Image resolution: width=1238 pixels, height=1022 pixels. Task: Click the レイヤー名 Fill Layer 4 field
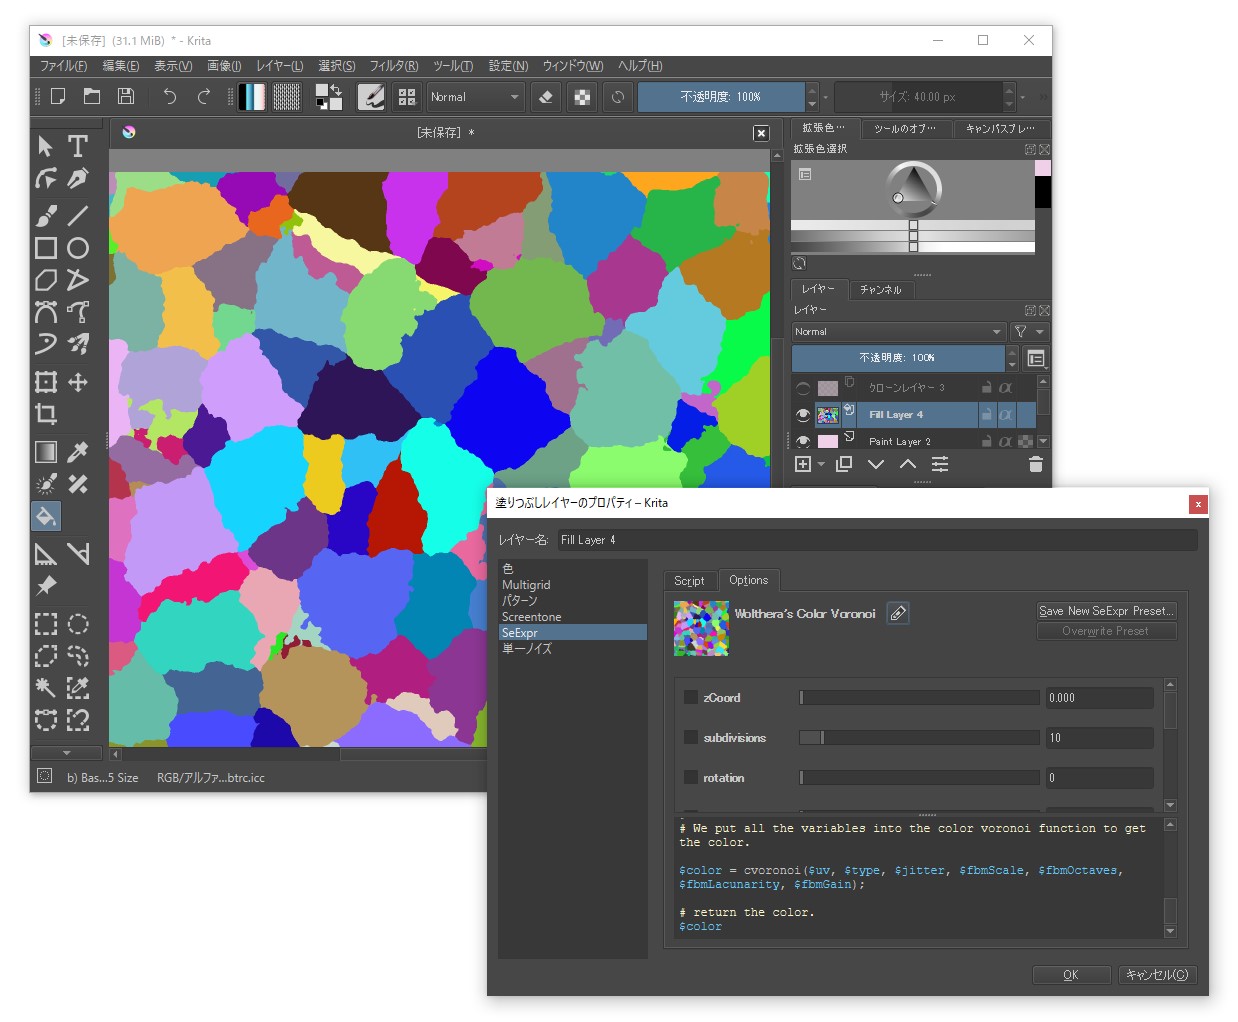877,540
